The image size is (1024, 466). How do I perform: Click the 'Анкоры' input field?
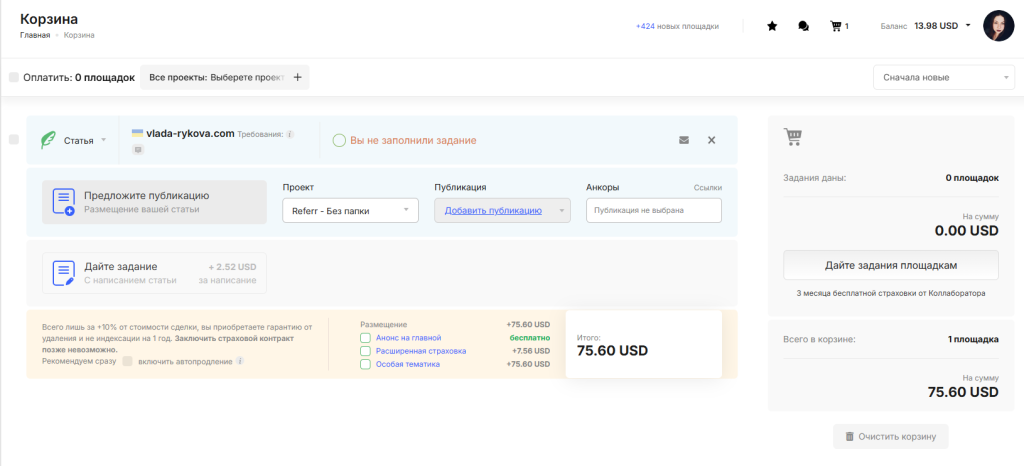[x=653, y=211]
